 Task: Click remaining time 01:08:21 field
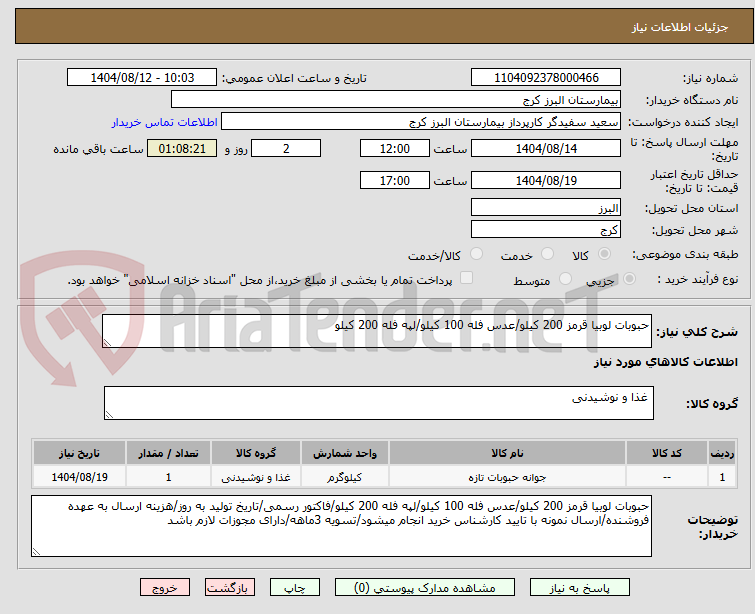click(182, 148)
